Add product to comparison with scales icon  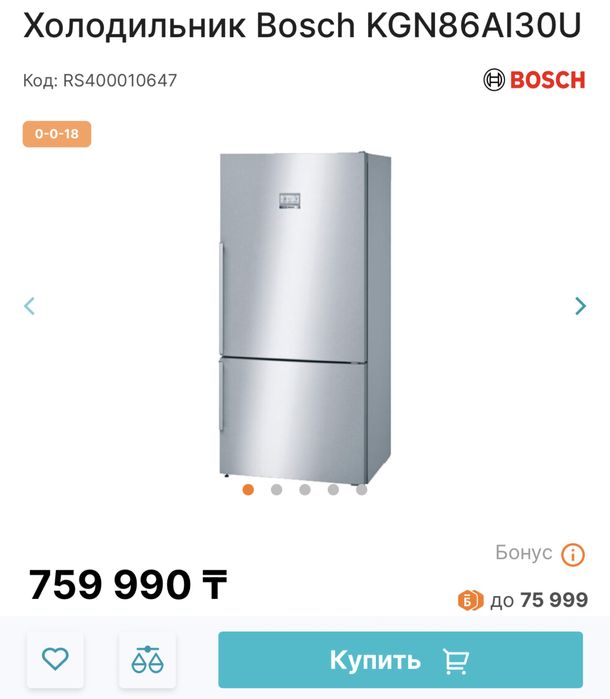pos(147,659)
